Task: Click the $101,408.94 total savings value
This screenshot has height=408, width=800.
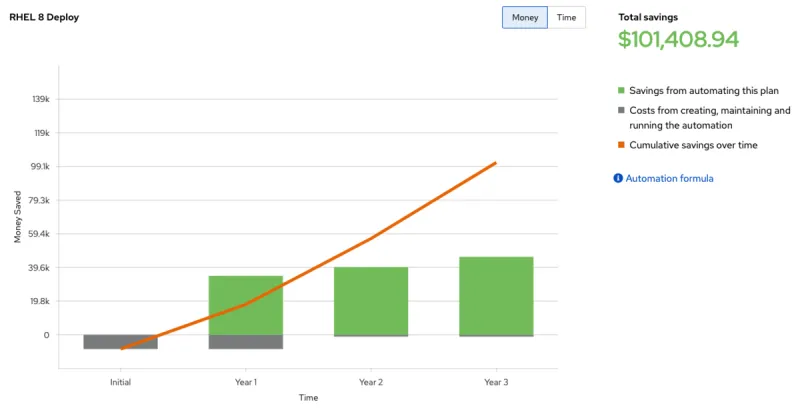Action: (x=678, y=39)
